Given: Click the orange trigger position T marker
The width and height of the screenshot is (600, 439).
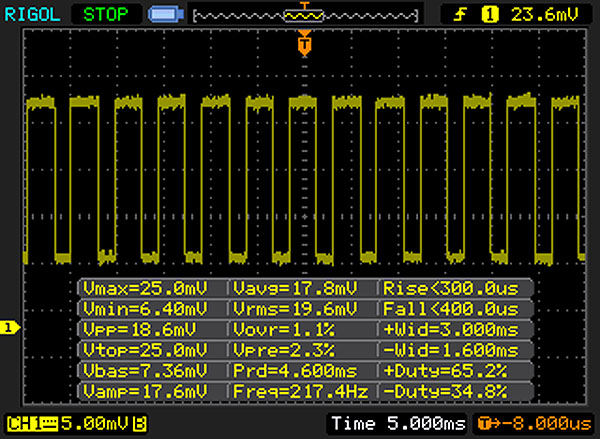Looking at the screenshot, I should (305, 44).
